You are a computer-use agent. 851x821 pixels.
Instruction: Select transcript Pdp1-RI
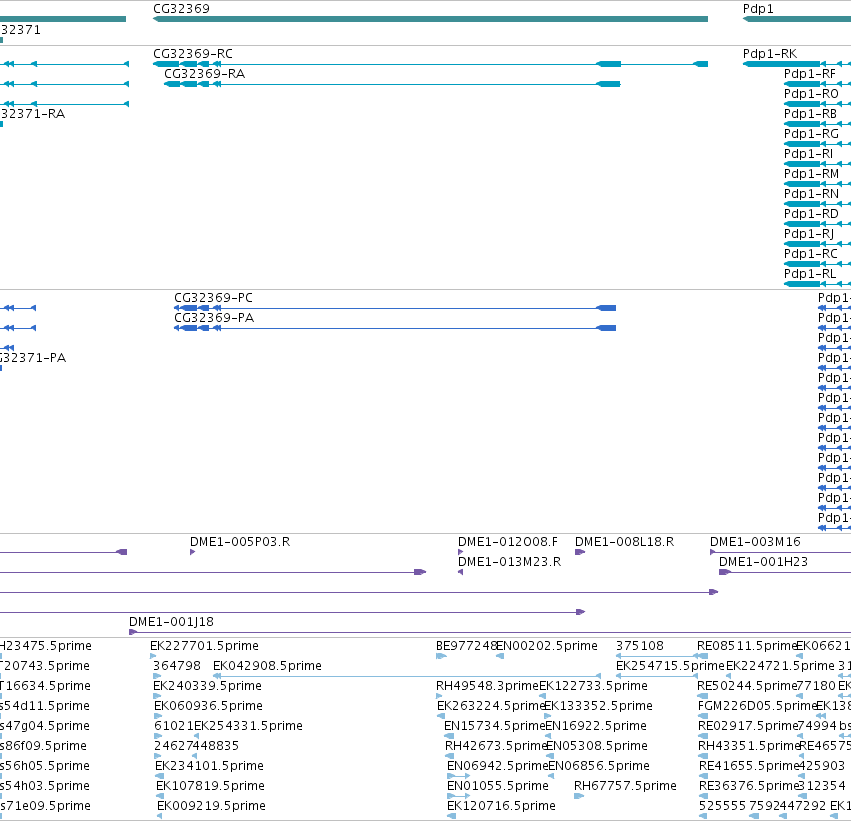click(808, 154)
